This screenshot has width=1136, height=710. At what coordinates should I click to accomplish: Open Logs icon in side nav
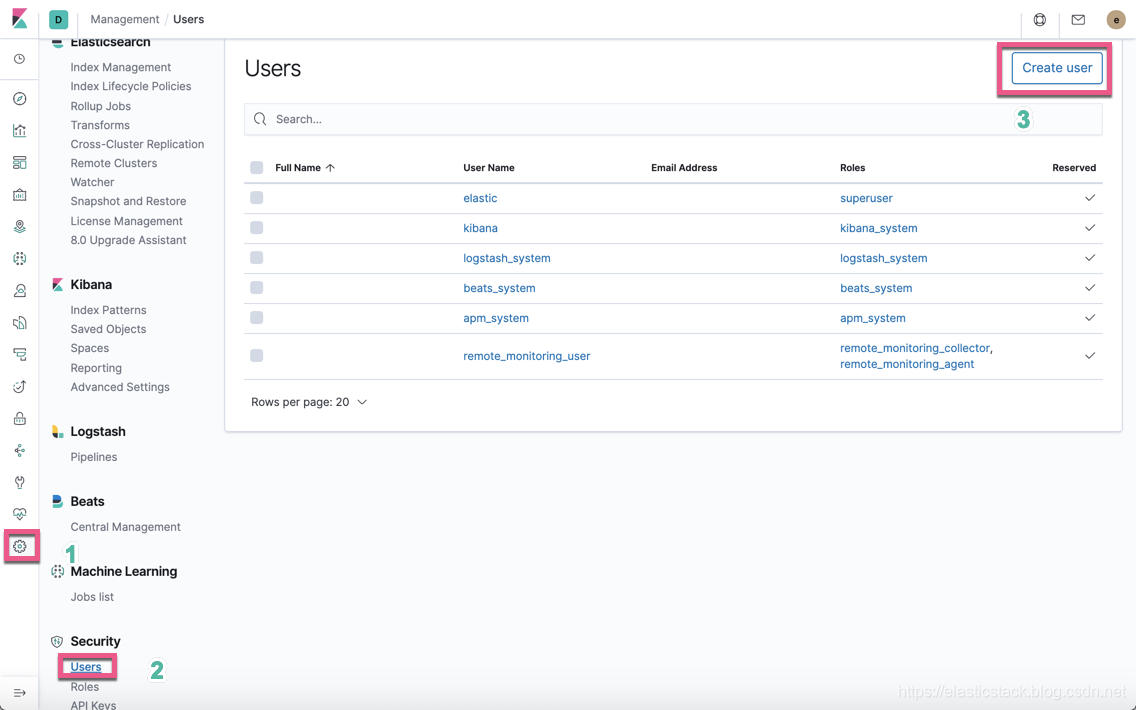20,322
